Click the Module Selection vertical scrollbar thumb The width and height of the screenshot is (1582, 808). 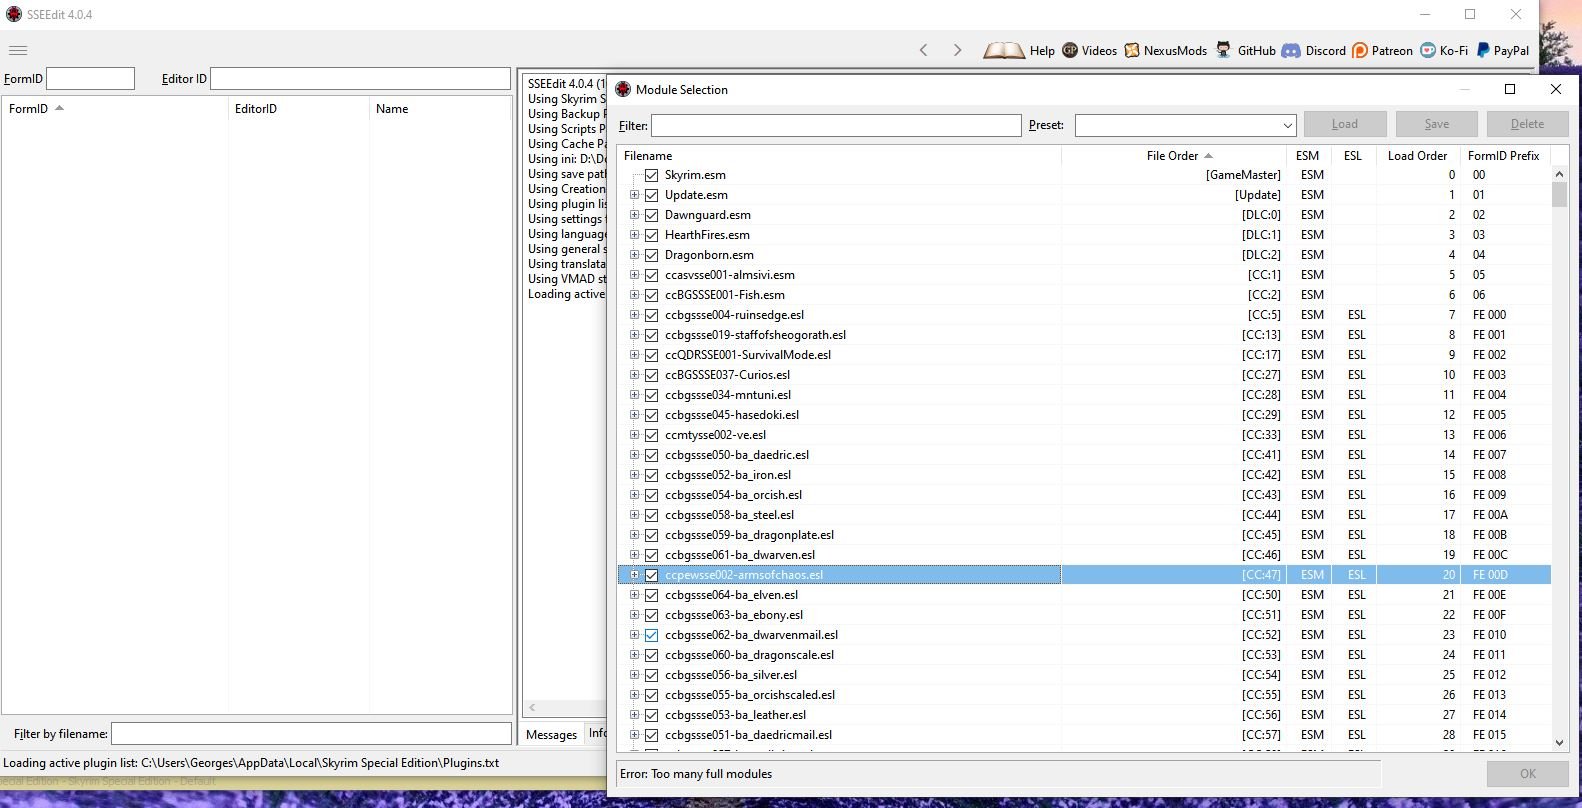click(x=1559, y=194)
